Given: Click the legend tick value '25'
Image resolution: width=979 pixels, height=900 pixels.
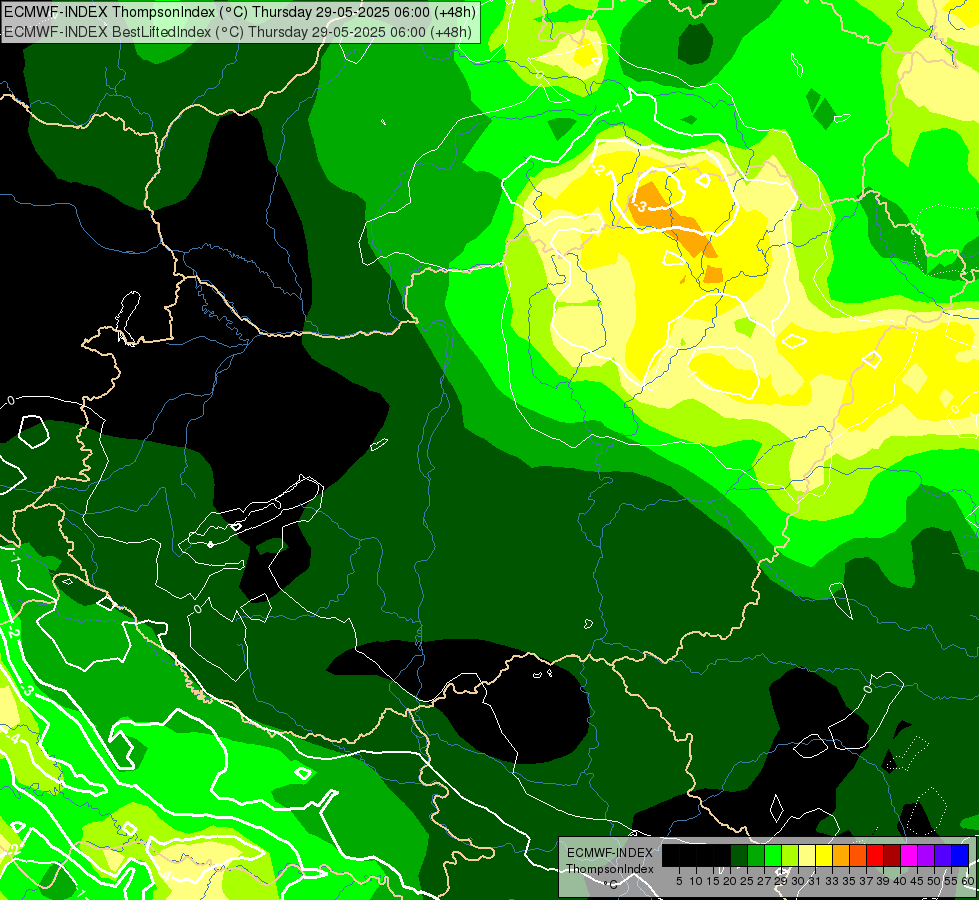Looking at the screenshot, I should pyautogui.click(x=747, y=881).
